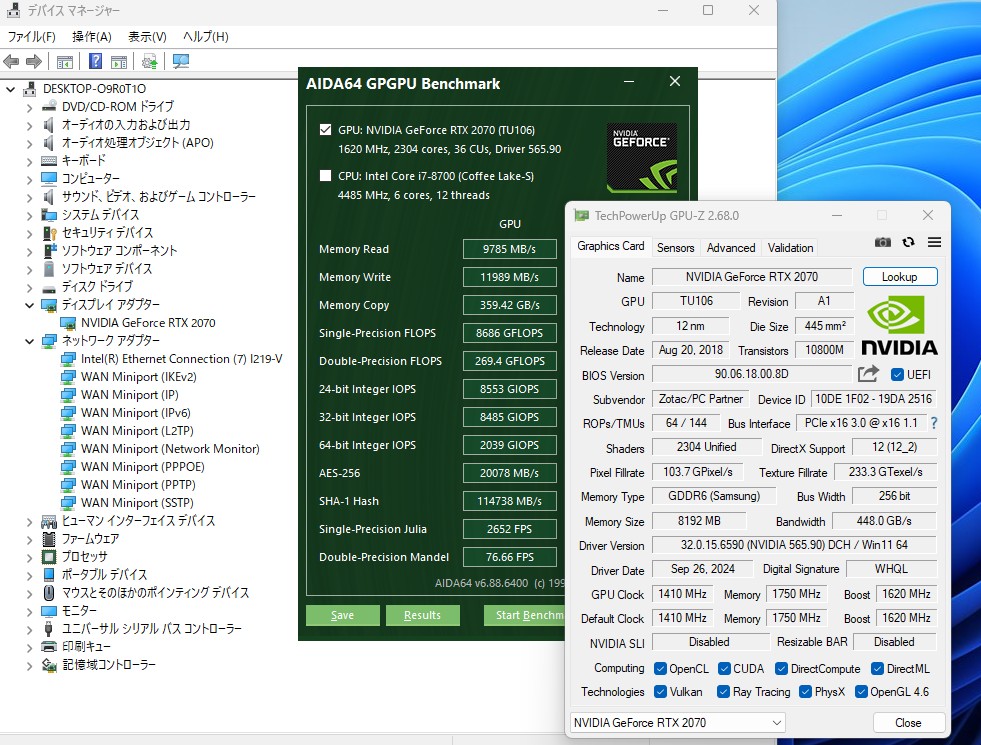Select NVIDIA GeForce RTX 2070 in device tree
The width and height of the screenshot is (981, 745).
148,323
